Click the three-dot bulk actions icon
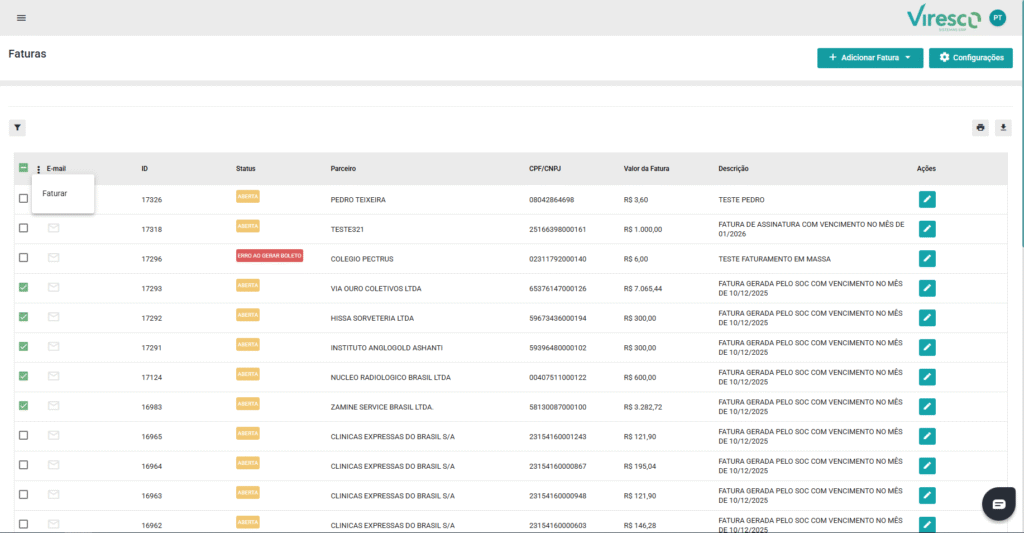Viewport: 1024px width, 533px height. (38, 169)
